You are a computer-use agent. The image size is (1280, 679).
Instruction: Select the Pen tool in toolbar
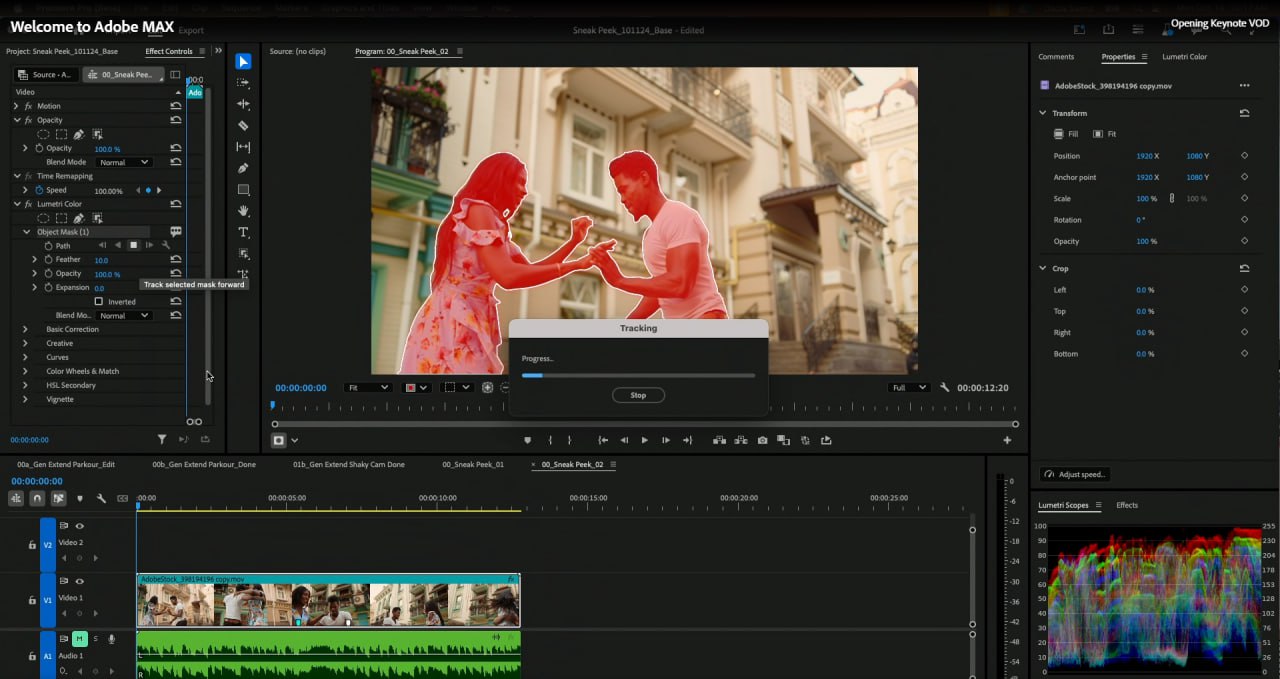[243, 168]
